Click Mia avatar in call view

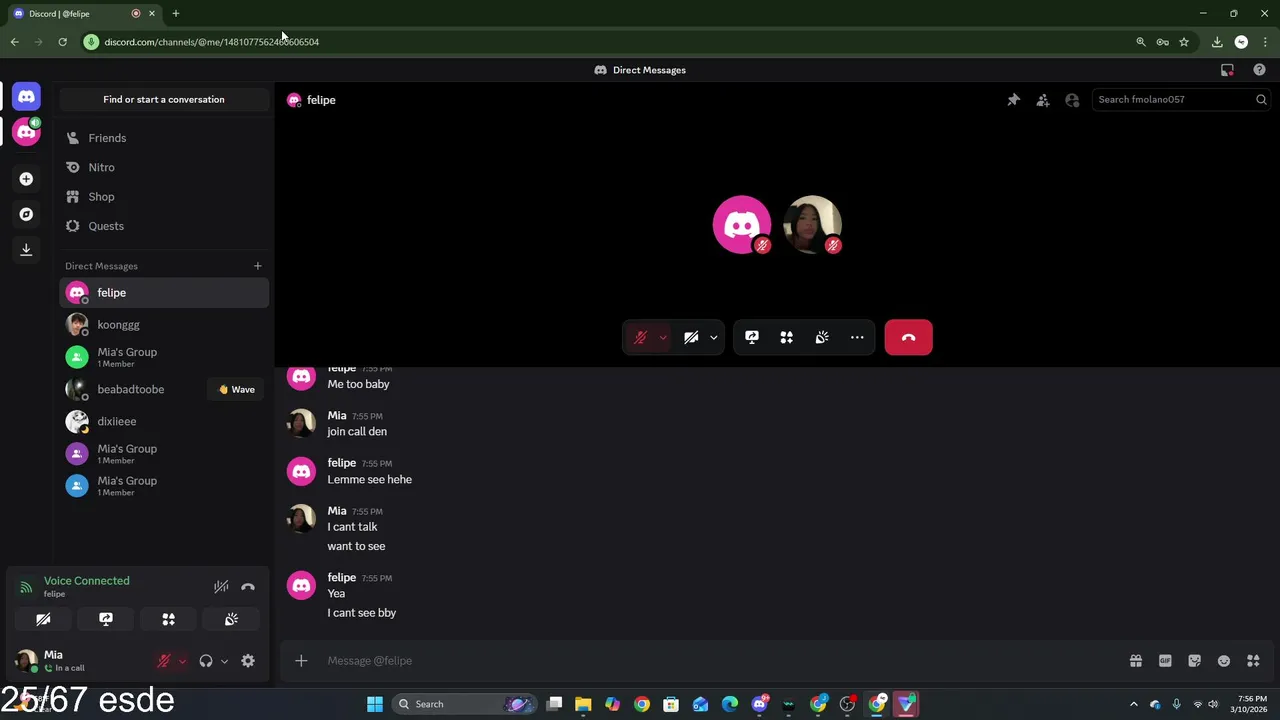tap(812, 224)
